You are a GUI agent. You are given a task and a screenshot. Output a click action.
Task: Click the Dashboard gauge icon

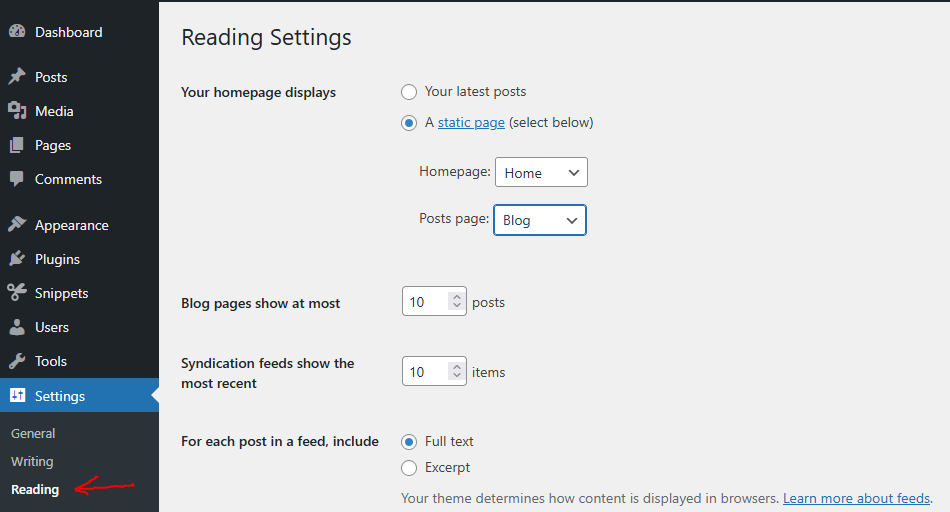(17, 32)
